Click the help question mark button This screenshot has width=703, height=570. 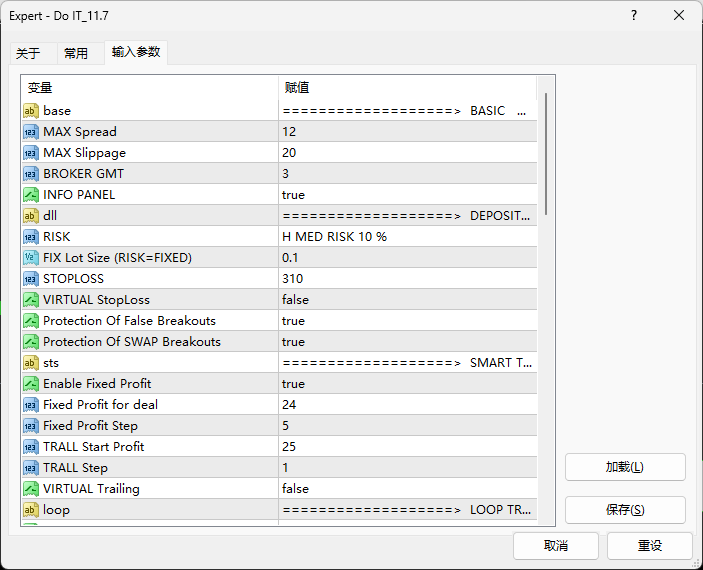634,16
